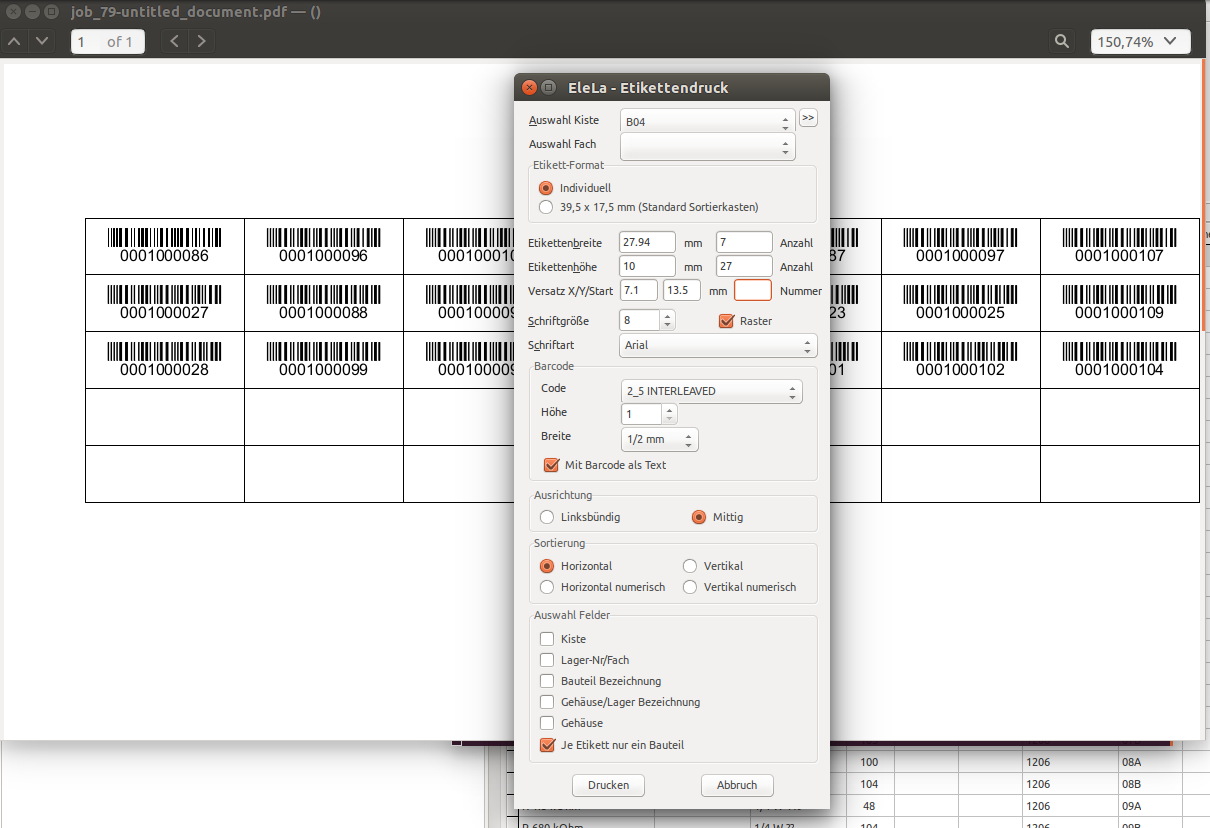Click barcode label 0001000025 in the PDF
This screenshot has height=828, width=1210.
coord(960,303)
